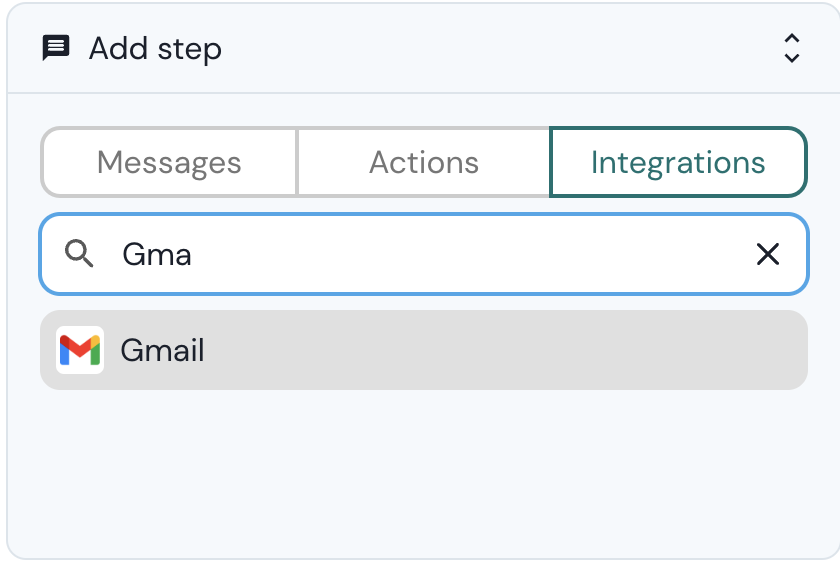Click the message icon beside Add step
The width and height of the screenshot is (840, 562).
click(56, 48)
